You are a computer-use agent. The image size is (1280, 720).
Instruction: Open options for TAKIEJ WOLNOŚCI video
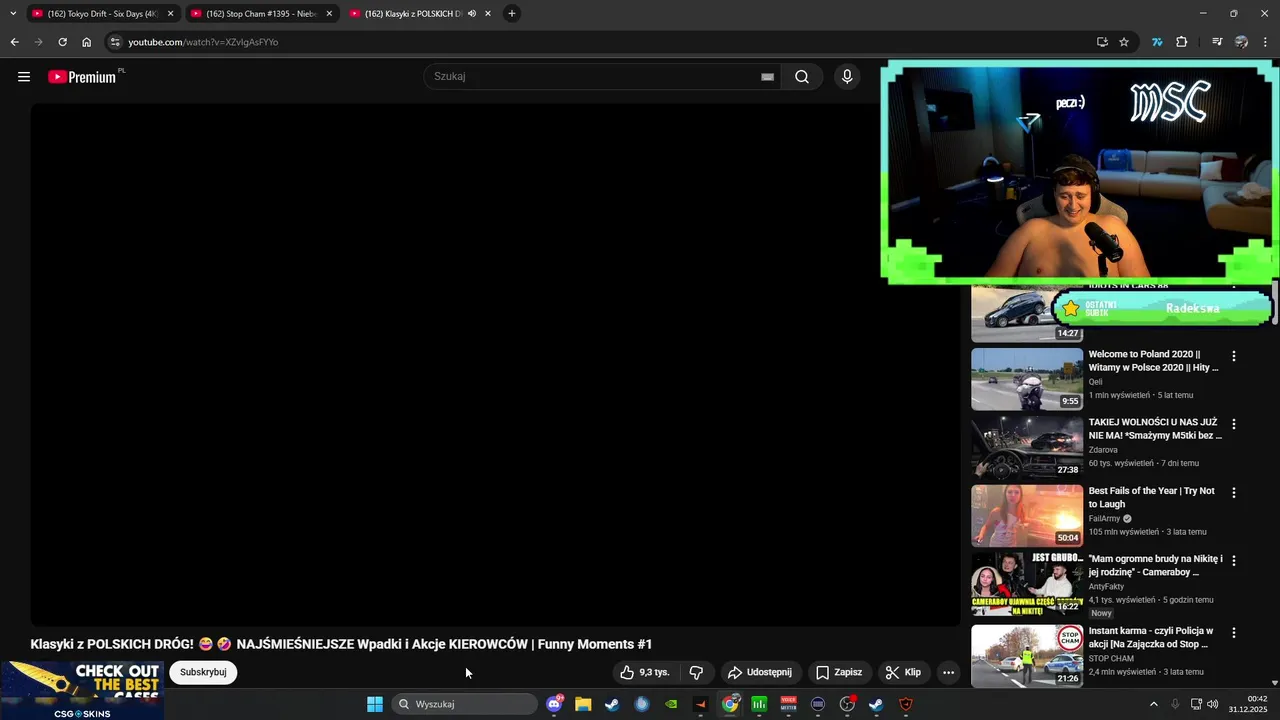[x=1234, y=424]
